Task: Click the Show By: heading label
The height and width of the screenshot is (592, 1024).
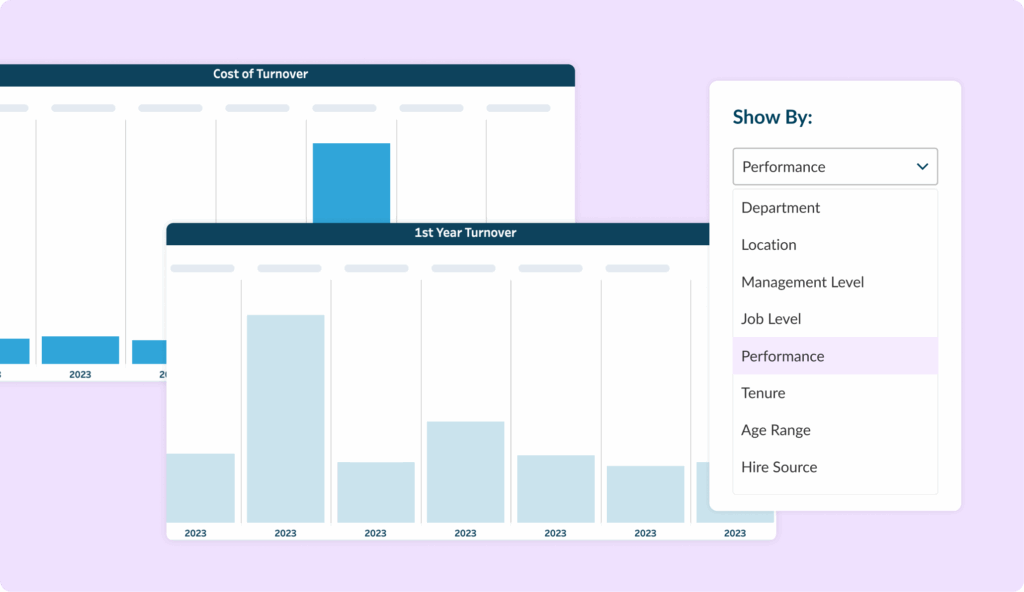Action: pyautogui.click(x=772, y=117)
